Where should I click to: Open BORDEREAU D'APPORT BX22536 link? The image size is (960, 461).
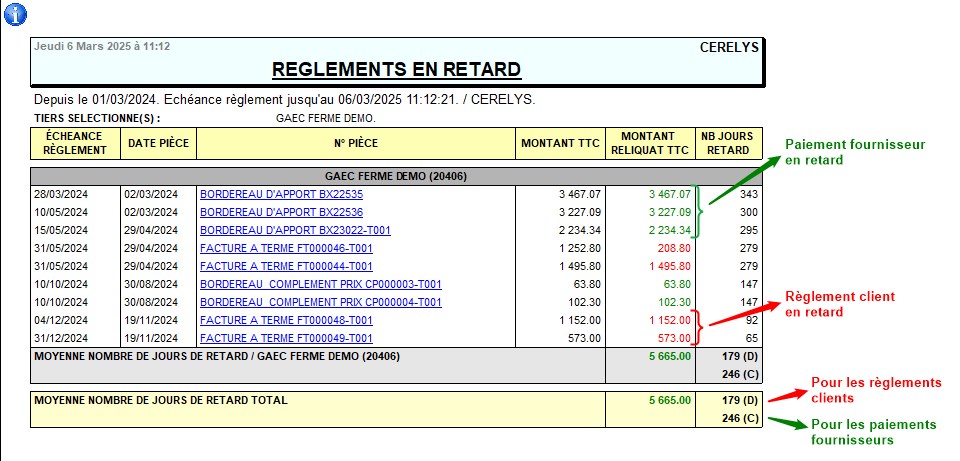pyautogui.click(x=281, y=212)
